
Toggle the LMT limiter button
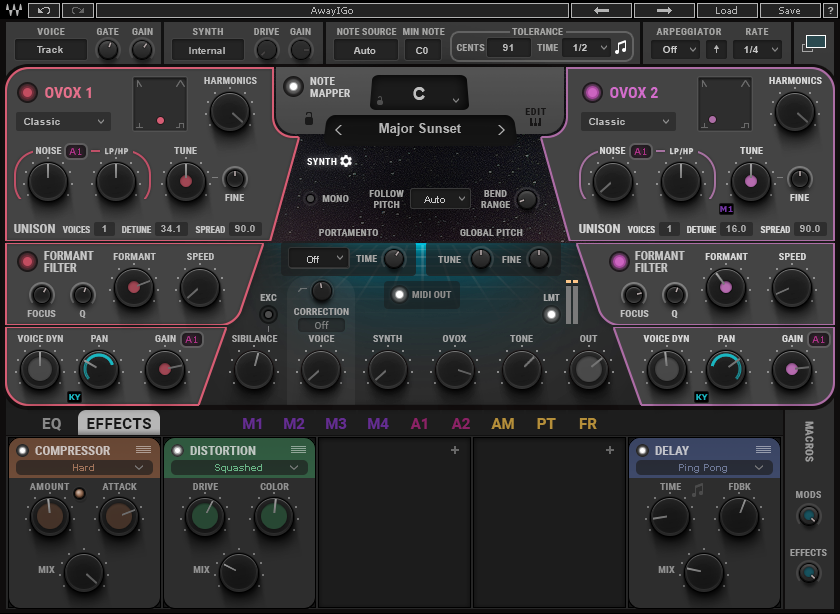pyautogui.click(x=551, y=315)
